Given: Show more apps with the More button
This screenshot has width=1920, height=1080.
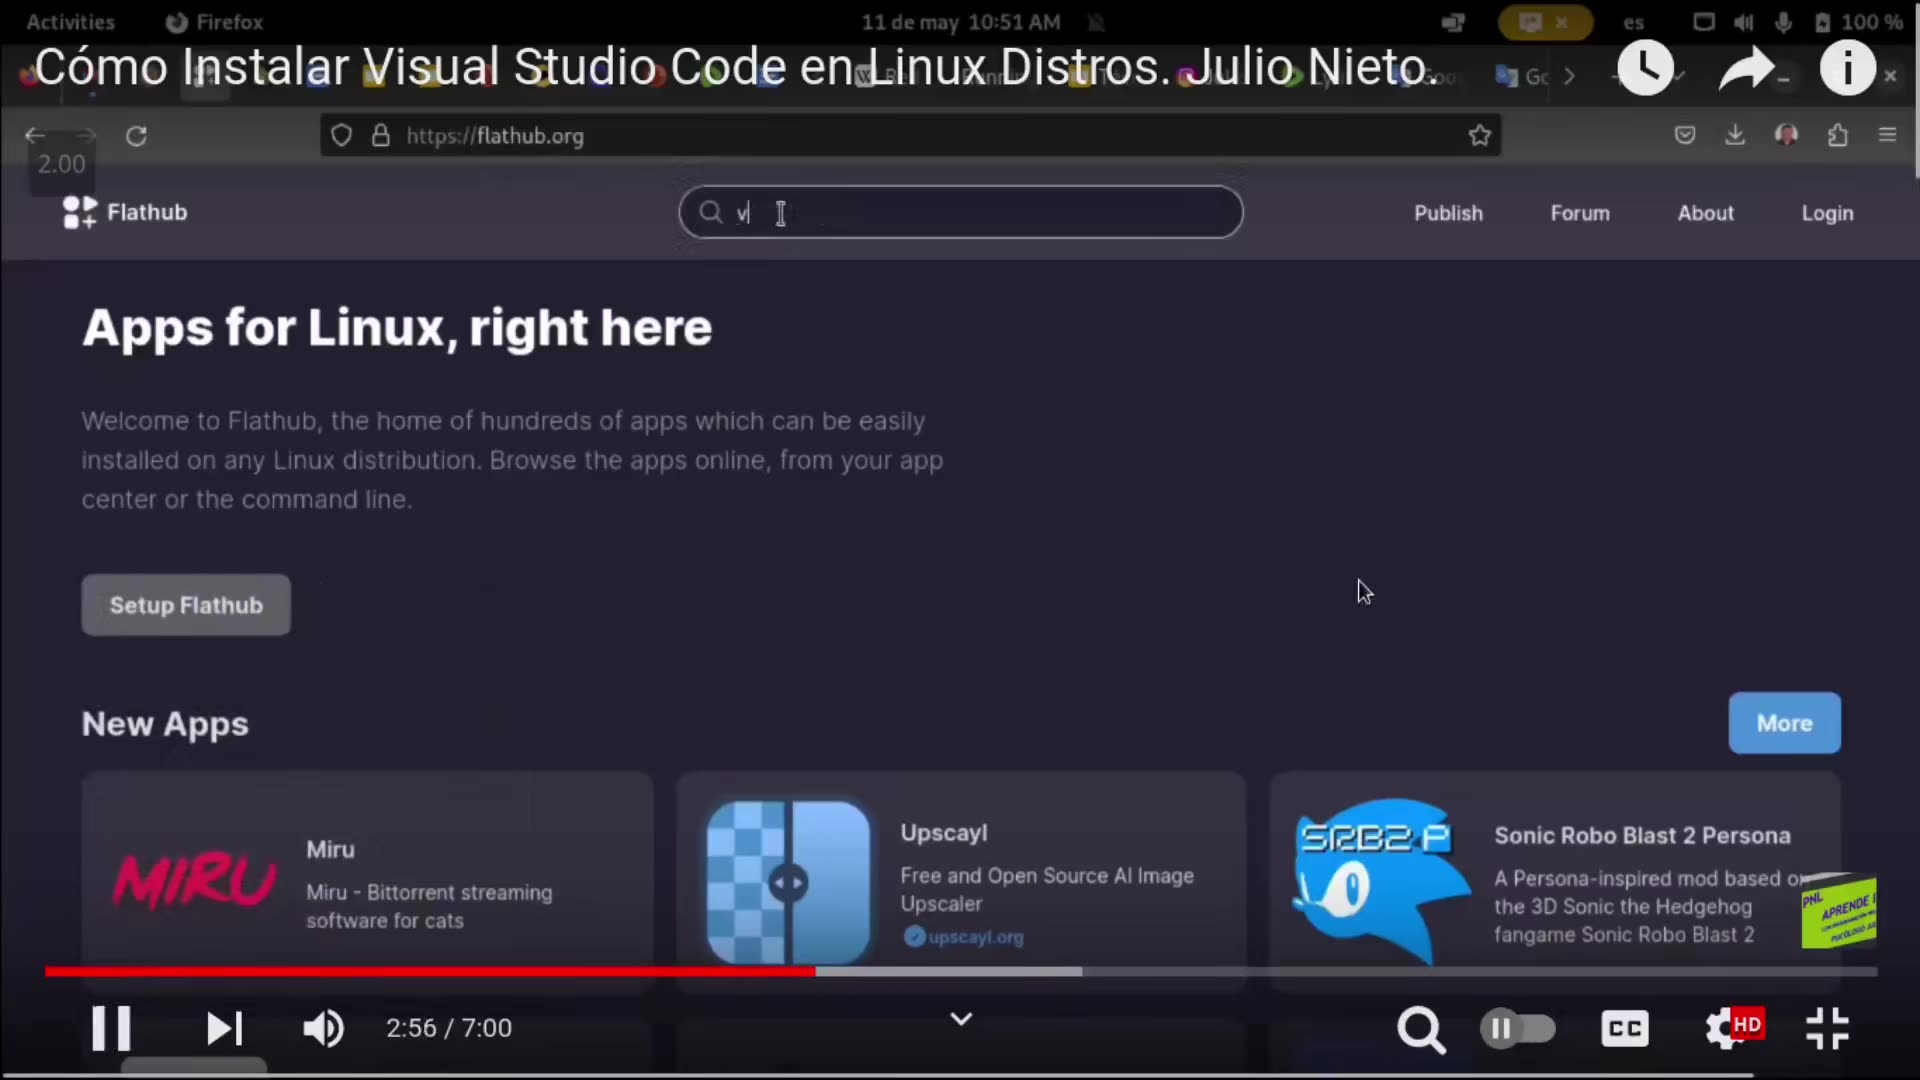Looking at the screenshot, I should (x=1784, y=723).
